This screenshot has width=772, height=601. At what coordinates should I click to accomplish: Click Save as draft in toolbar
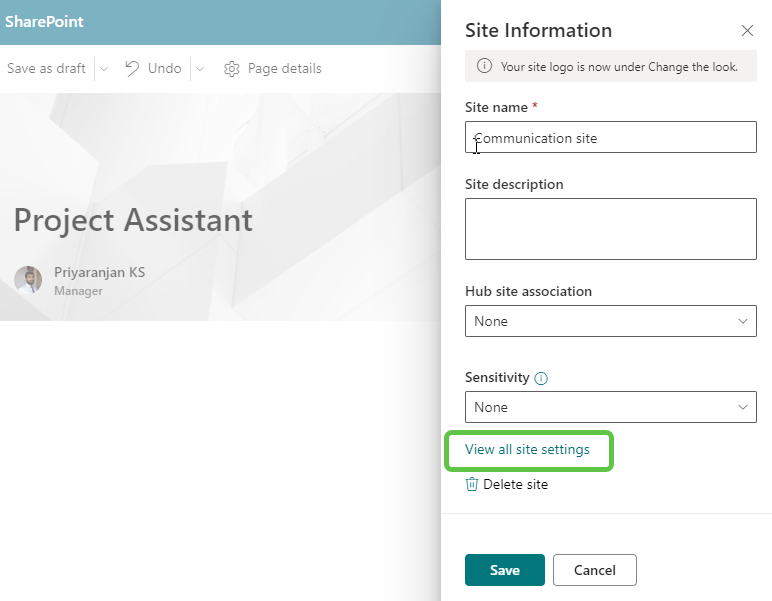46,69
